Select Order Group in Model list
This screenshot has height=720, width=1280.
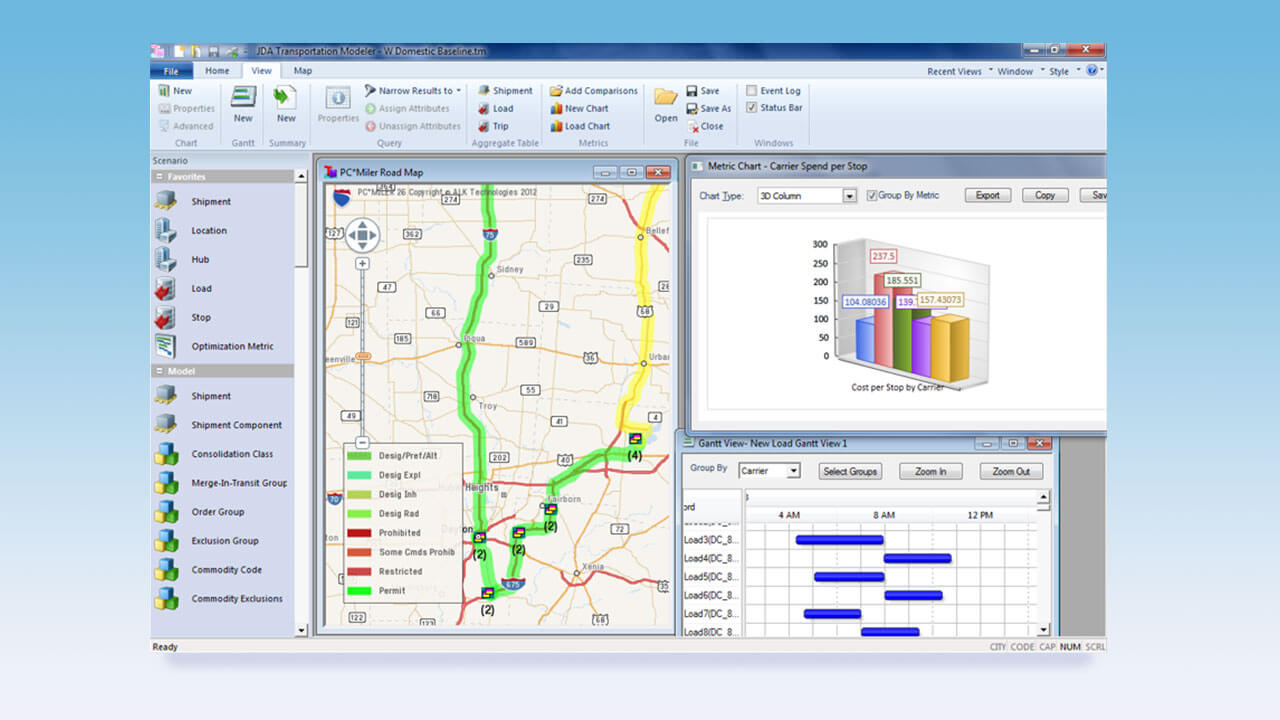click(x=218, y=512)
